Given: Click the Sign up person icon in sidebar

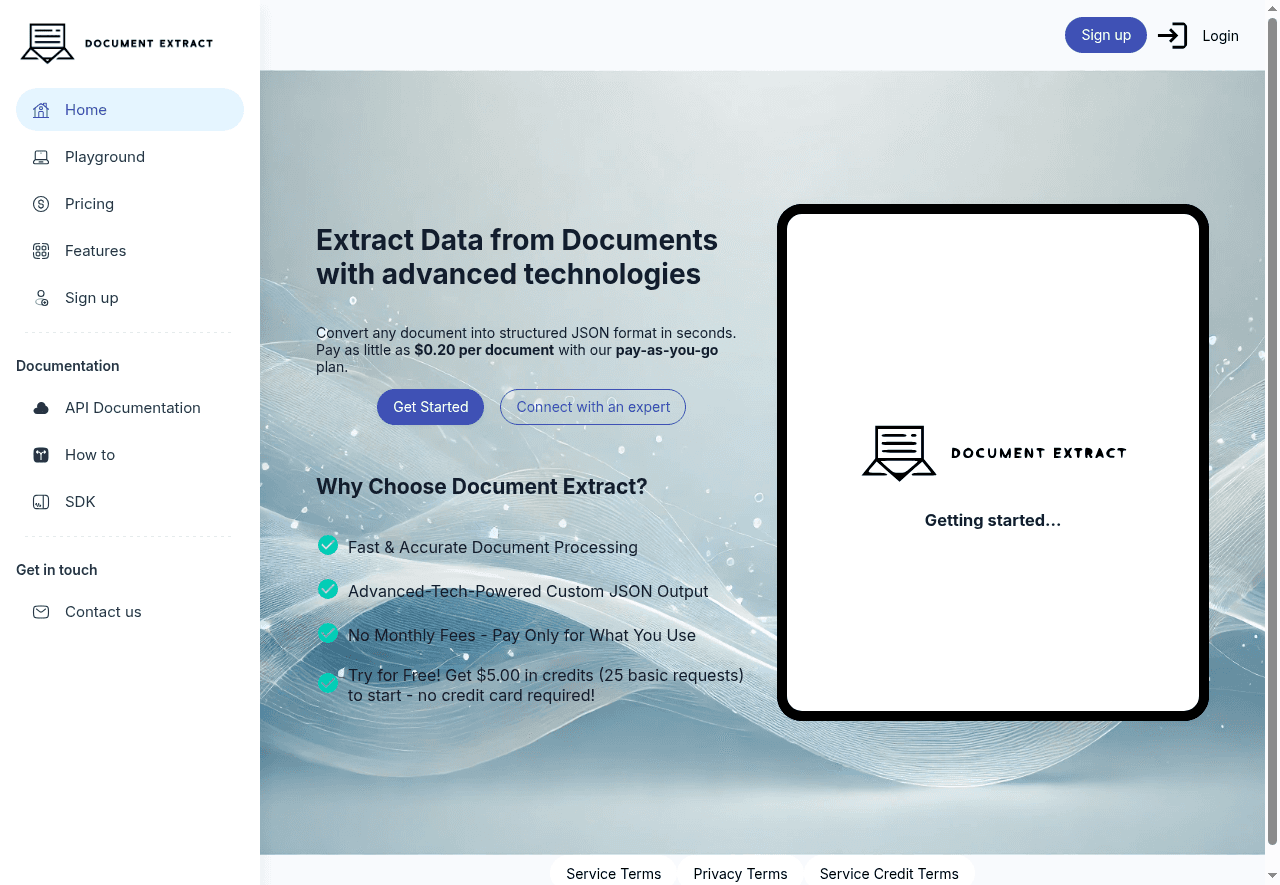Looking at the screenshot, I should (40, 298).
